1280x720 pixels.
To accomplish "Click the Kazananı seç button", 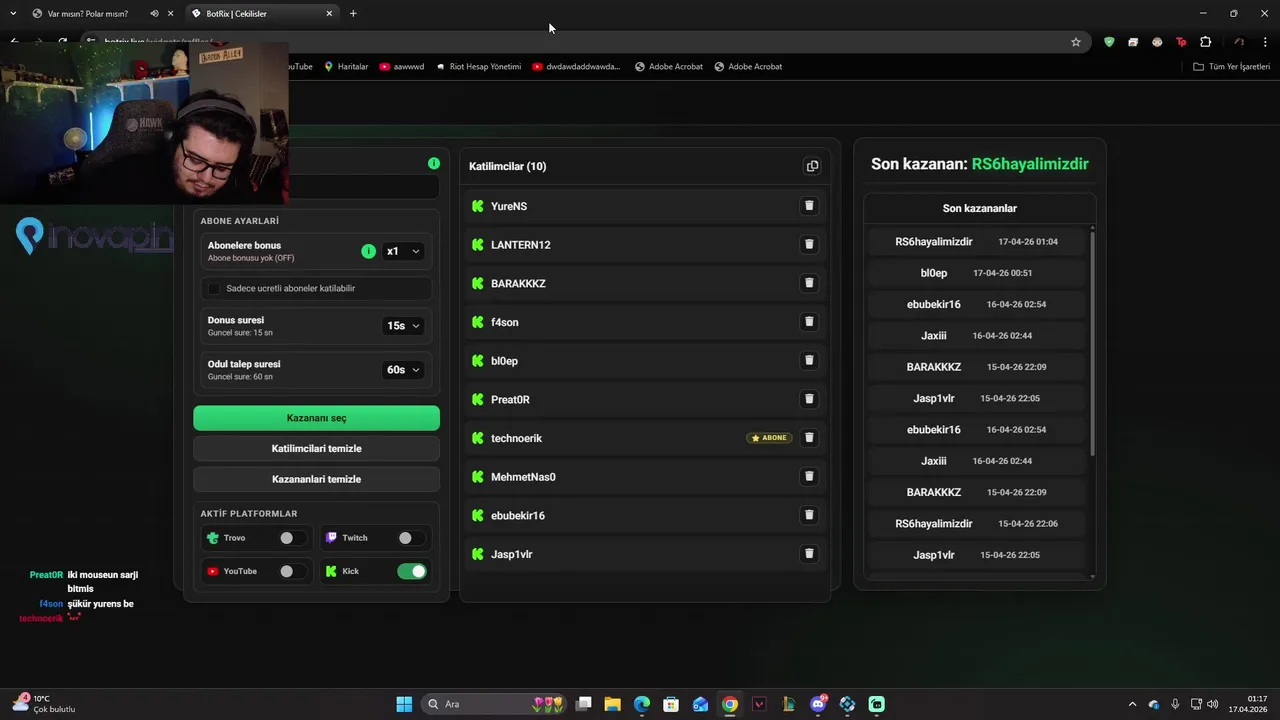I will (316, 418).
